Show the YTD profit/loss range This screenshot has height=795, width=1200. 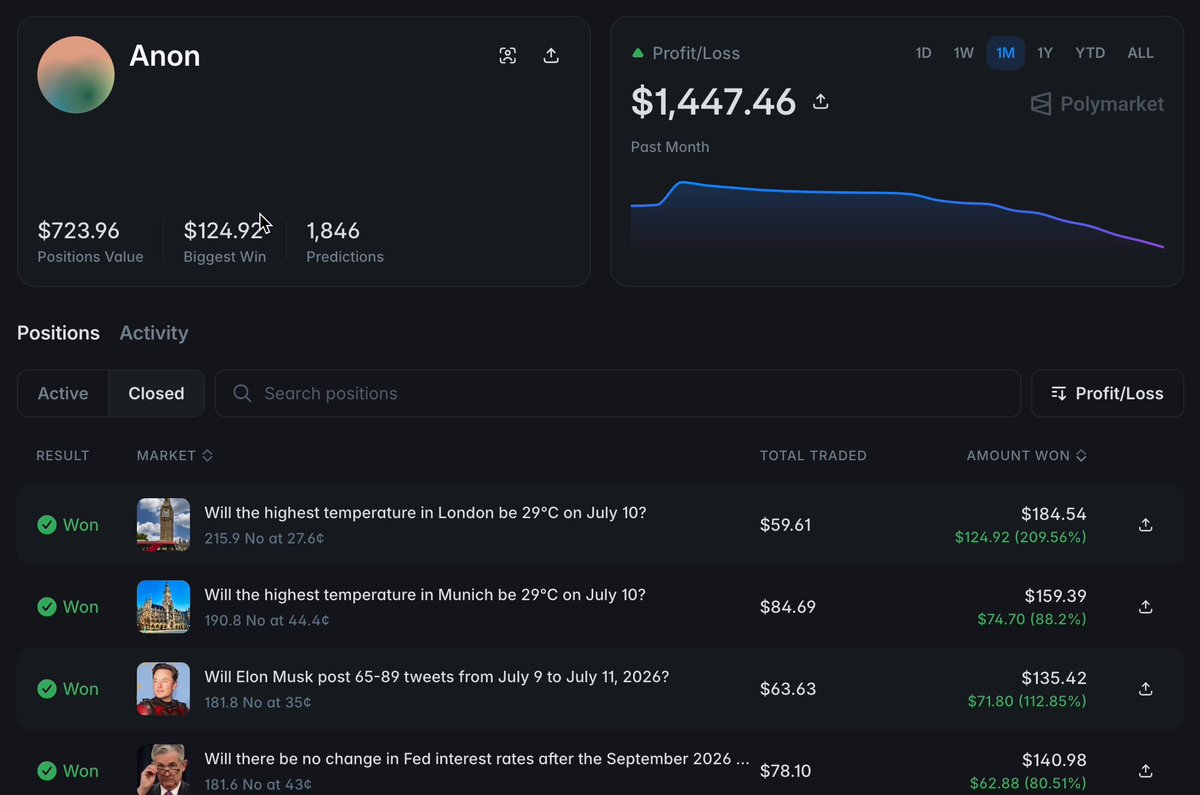[1090, 53]
